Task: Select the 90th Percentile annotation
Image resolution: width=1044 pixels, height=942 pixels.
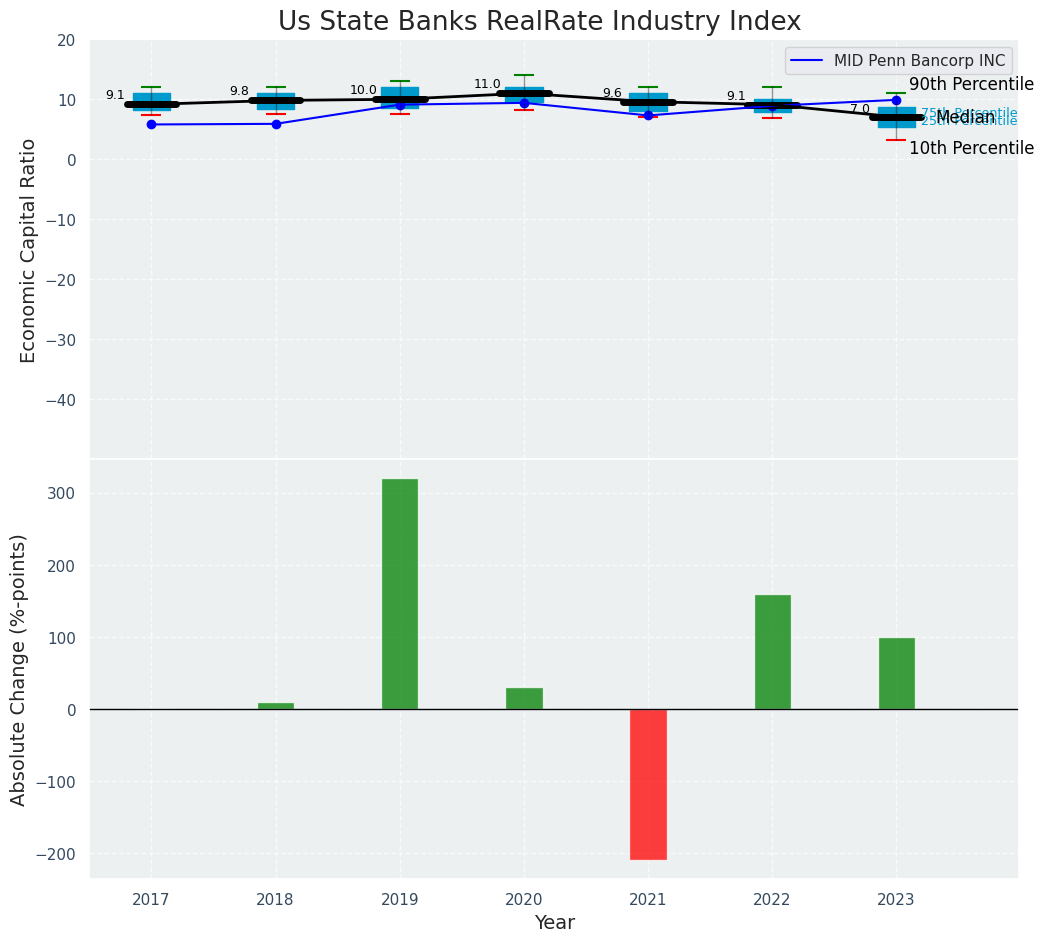Action: (x=971, y=84)
